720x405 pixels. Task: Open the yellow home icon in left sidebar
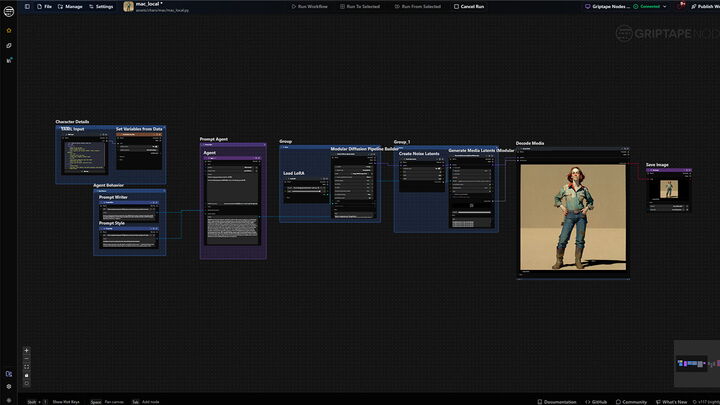tap(9, 30)
